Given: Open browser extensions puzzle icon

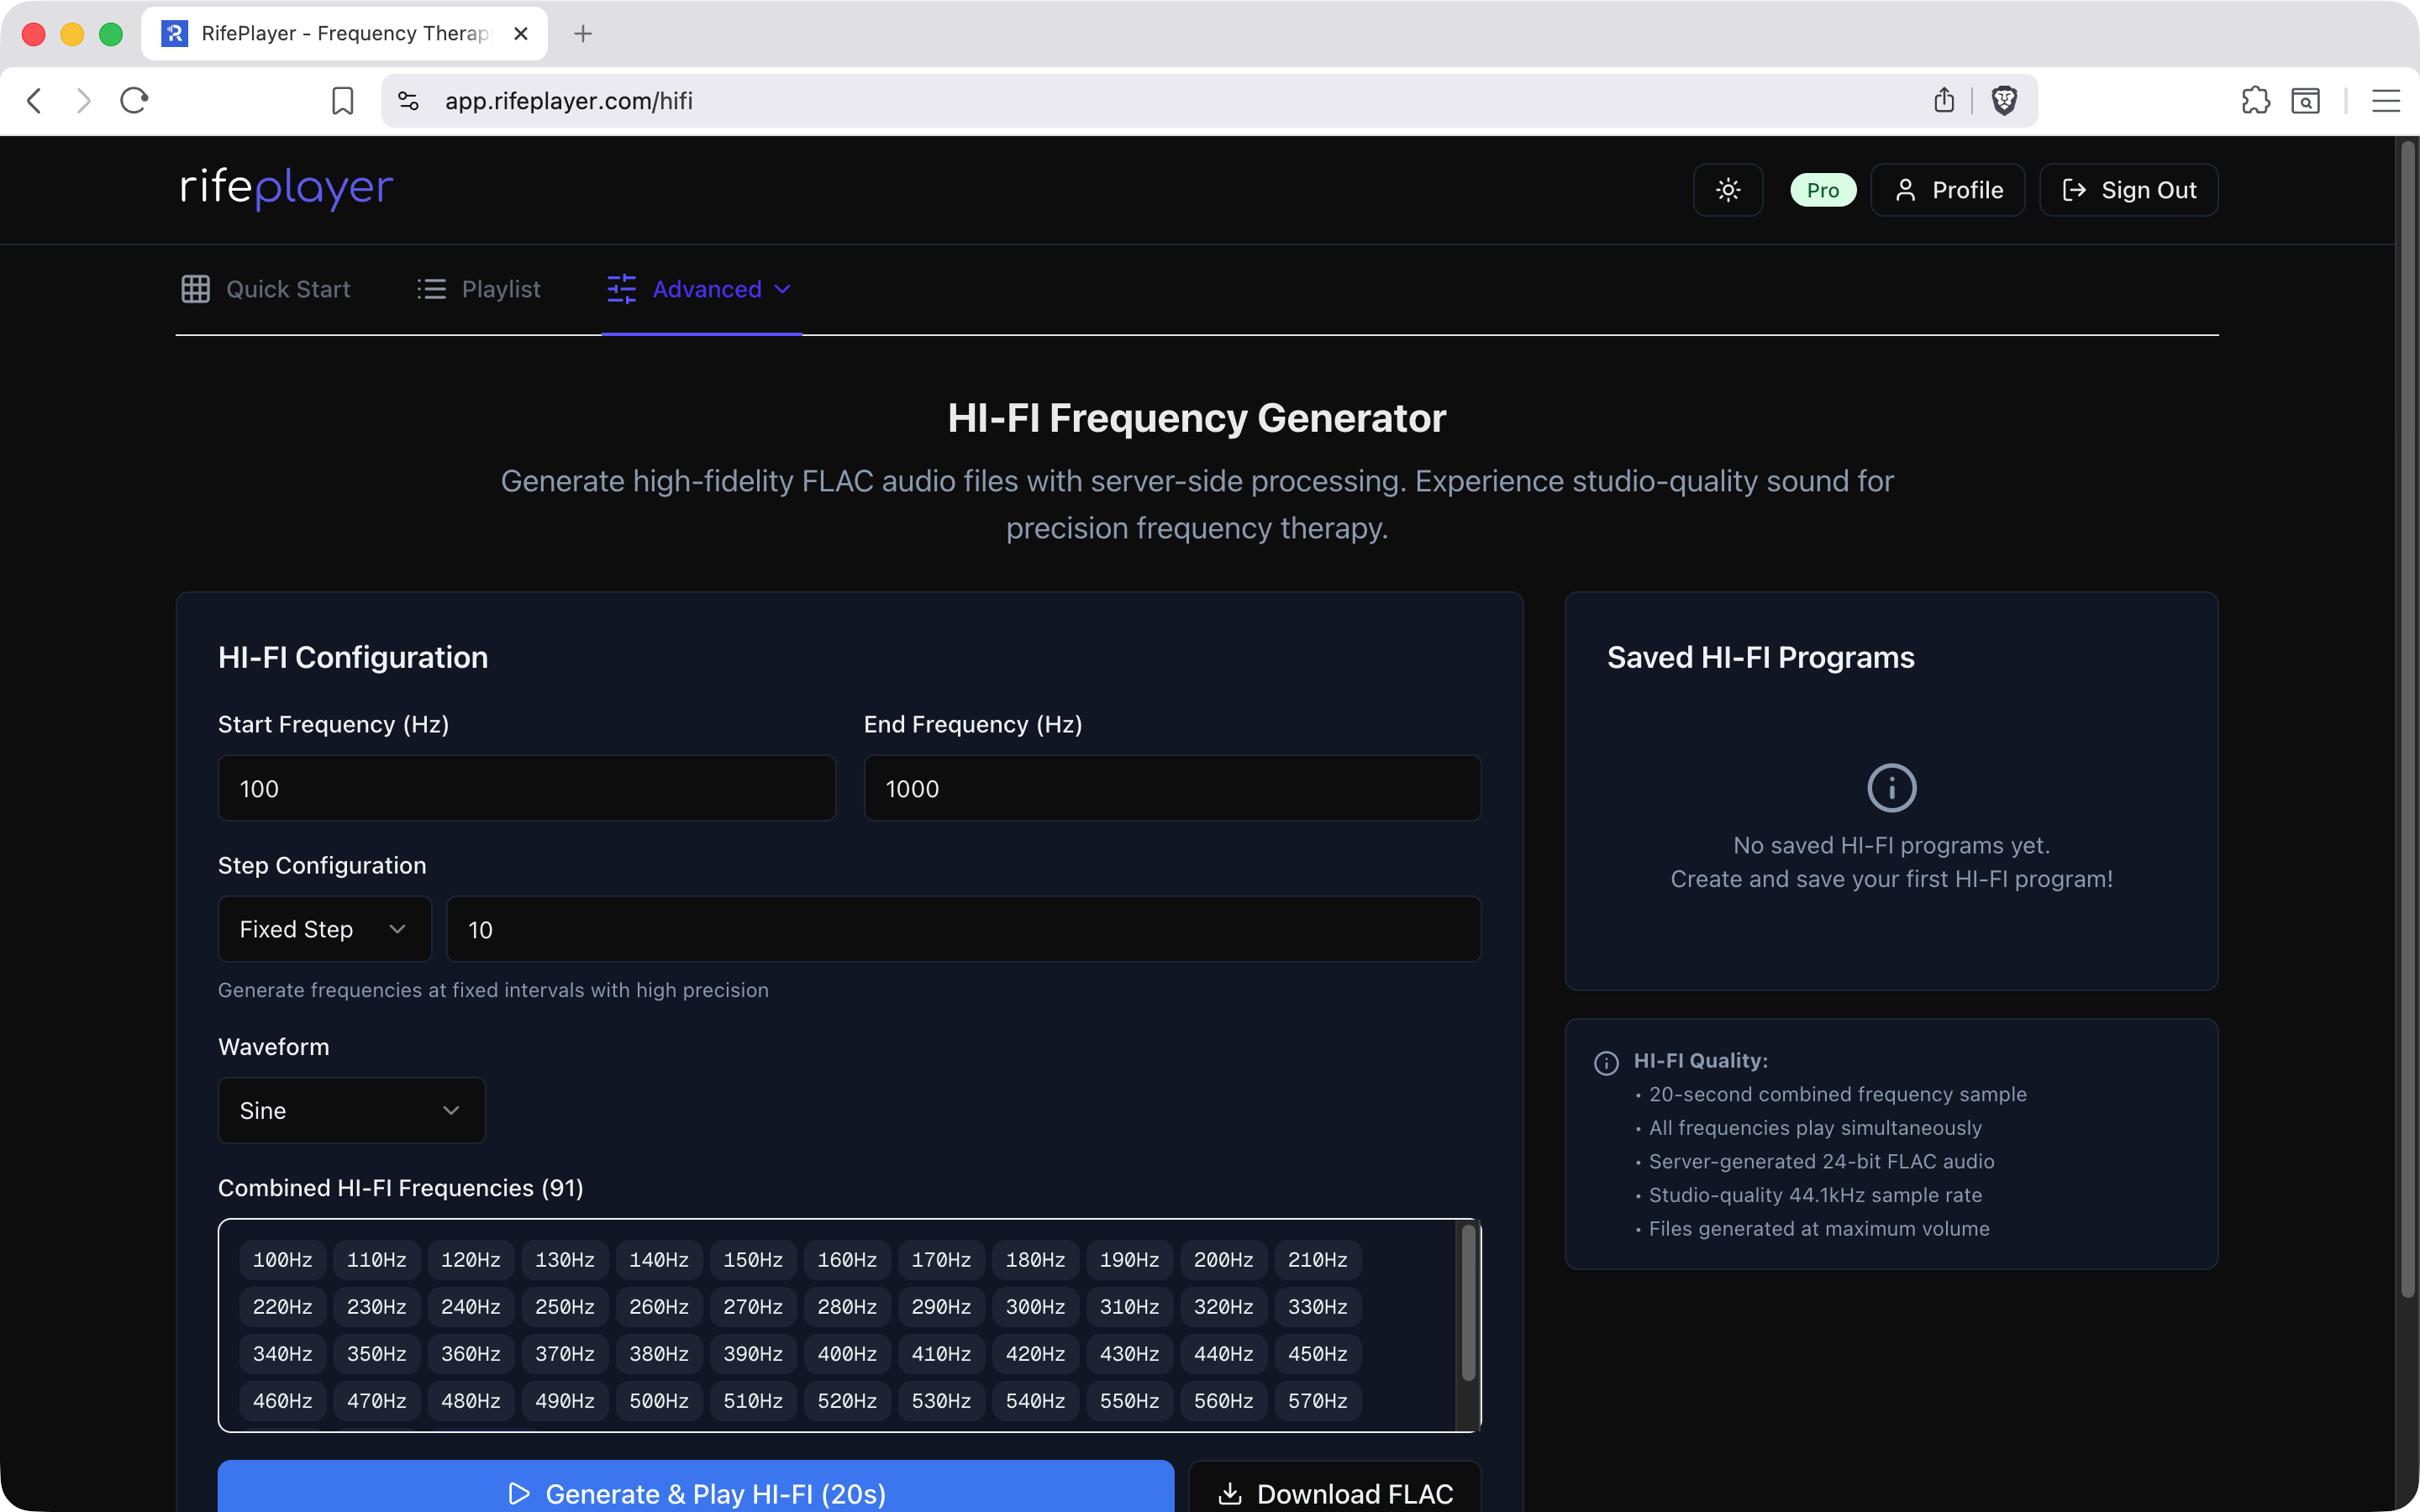Looking at the screenshot, I should point(2255,100).
